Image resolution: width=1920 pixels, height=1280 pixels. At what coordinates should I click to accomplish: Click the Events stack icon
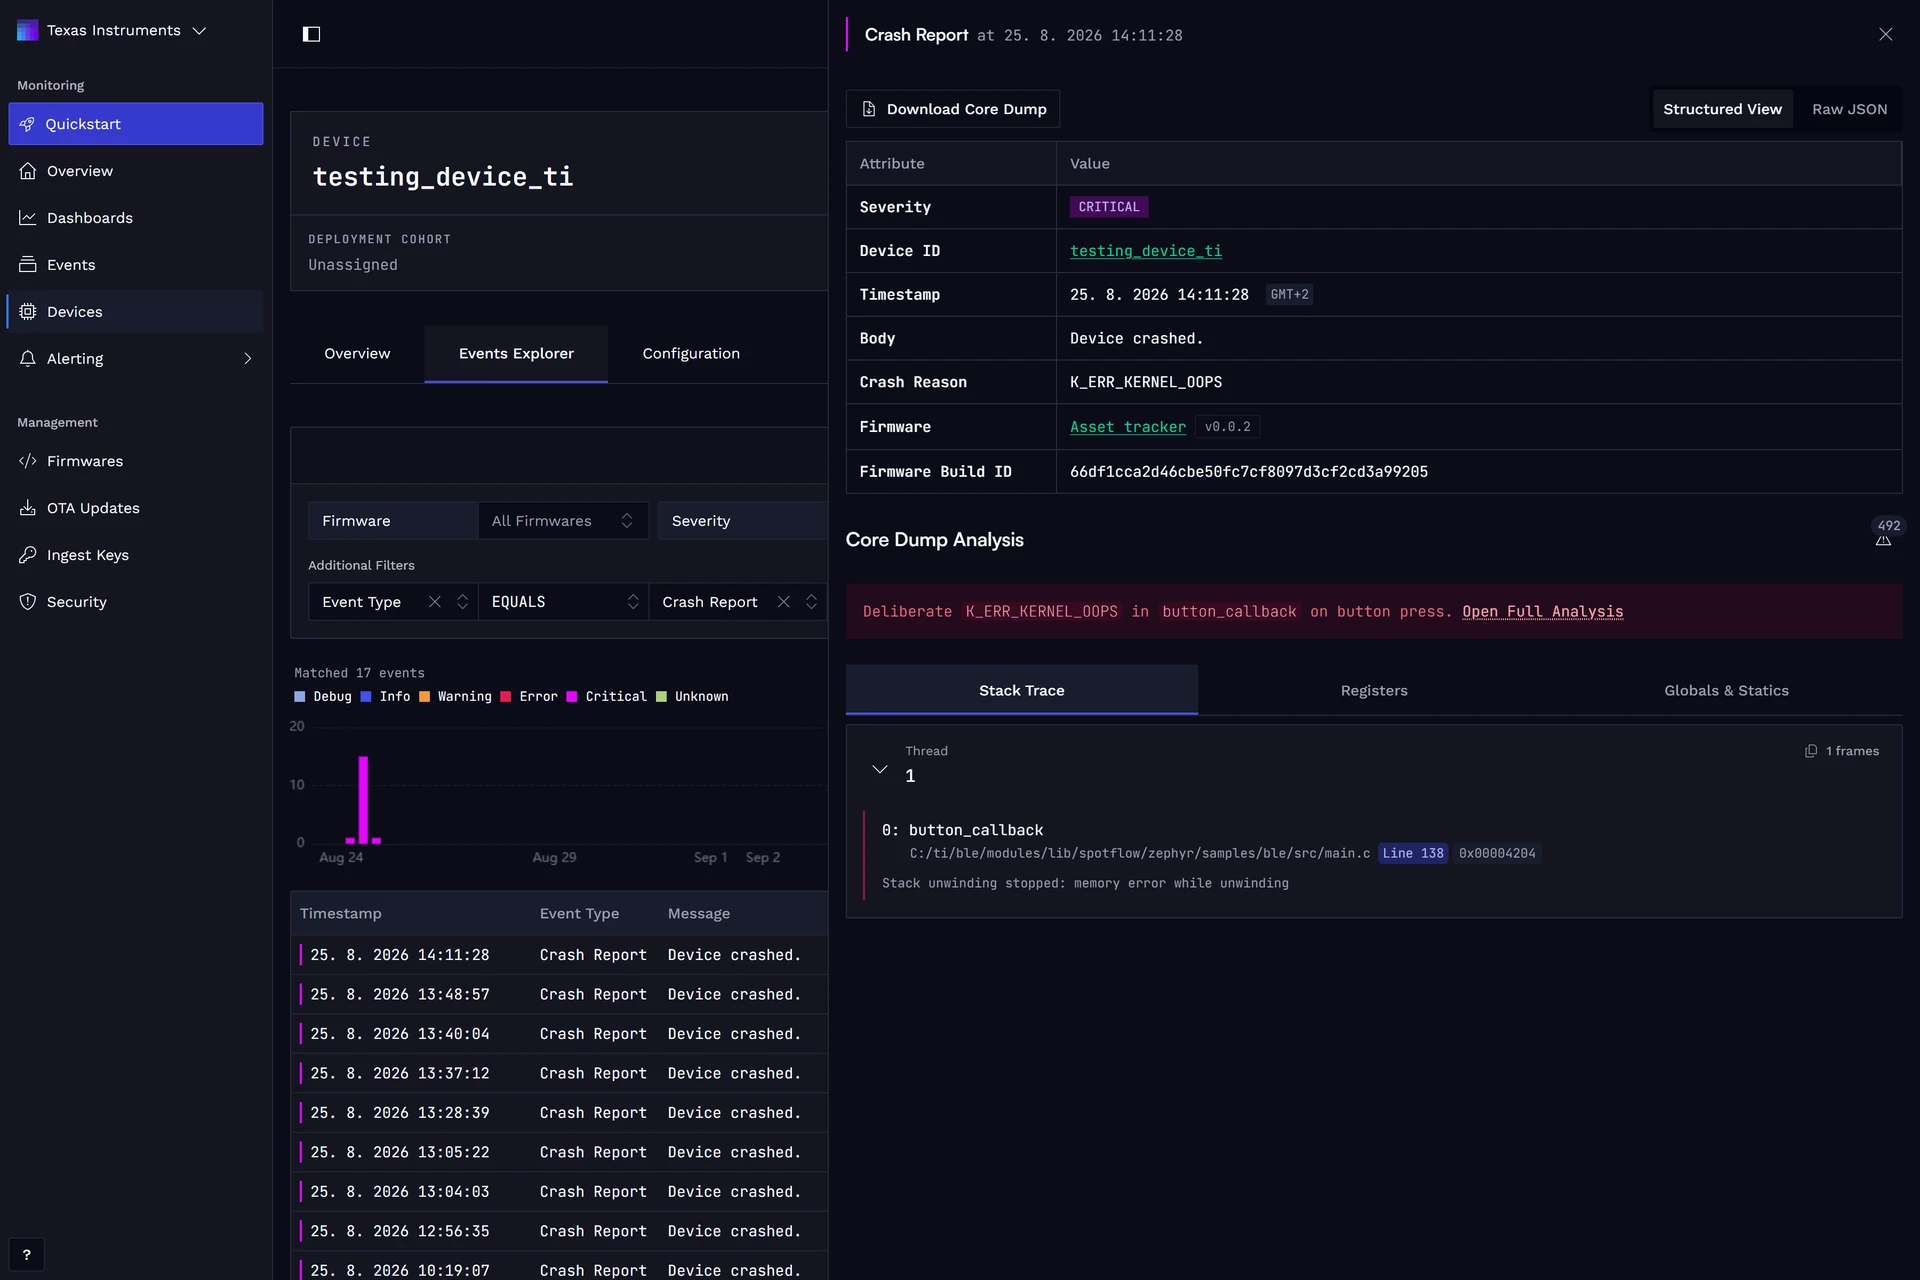(27, 265)
